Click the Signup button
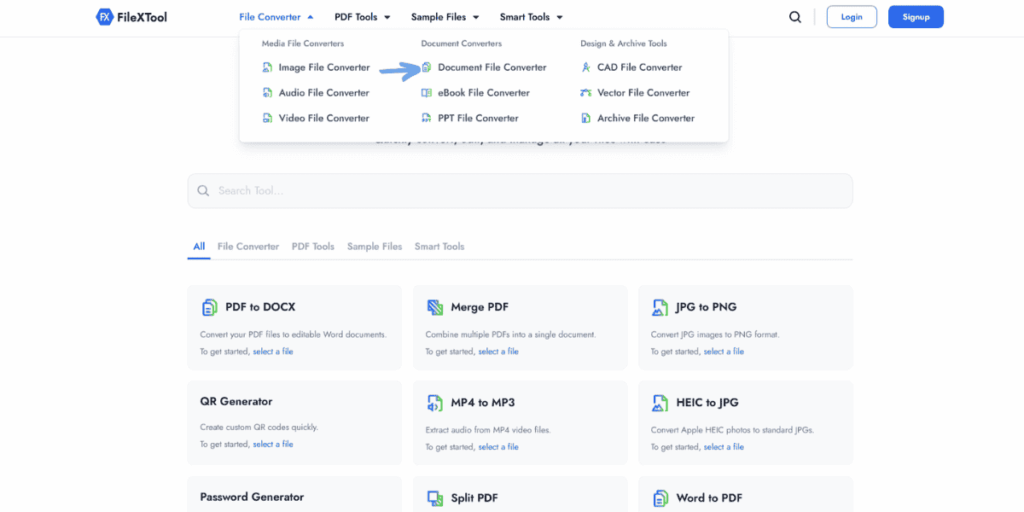1024x512 pixels. click(916, 17)
